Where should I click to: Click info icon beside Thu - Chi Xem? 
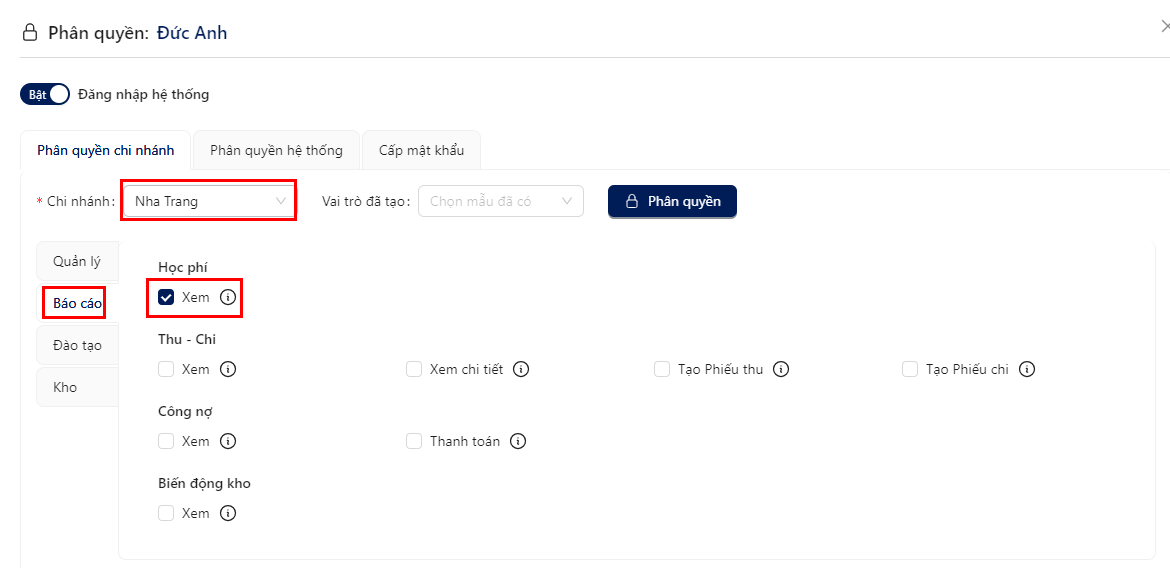pos(228,369)
